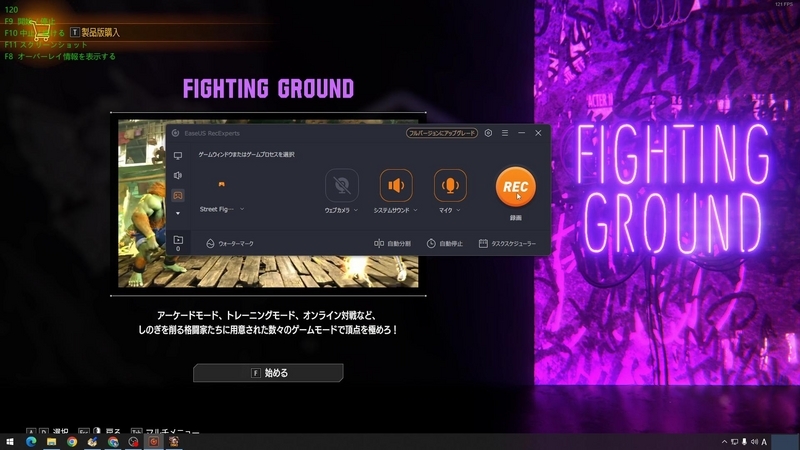Screen dimensions: 800x450
Task: Toggle system sound recording
Action: (x=396, y=185)
